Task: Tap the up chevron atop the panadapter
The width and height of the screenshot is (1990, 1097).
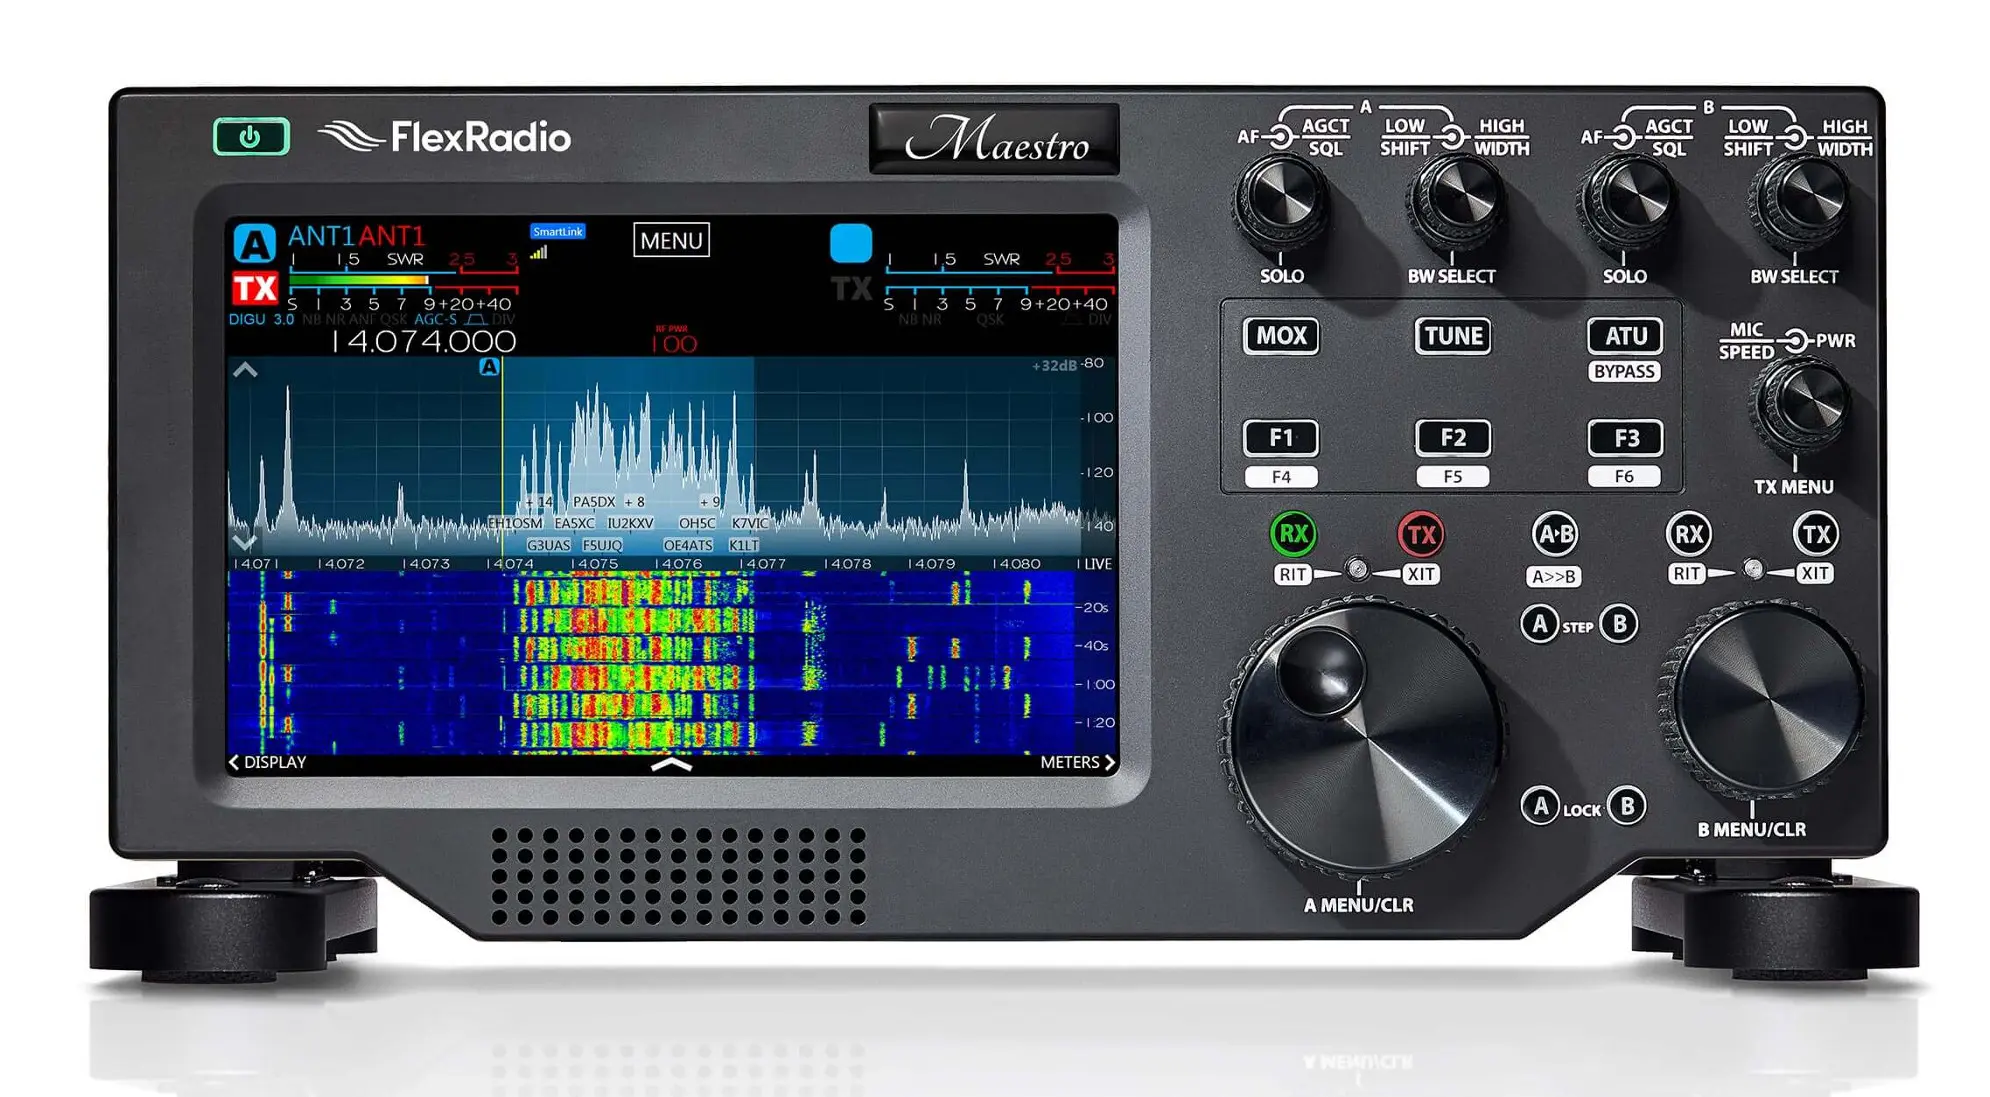Action: [245, 370]
